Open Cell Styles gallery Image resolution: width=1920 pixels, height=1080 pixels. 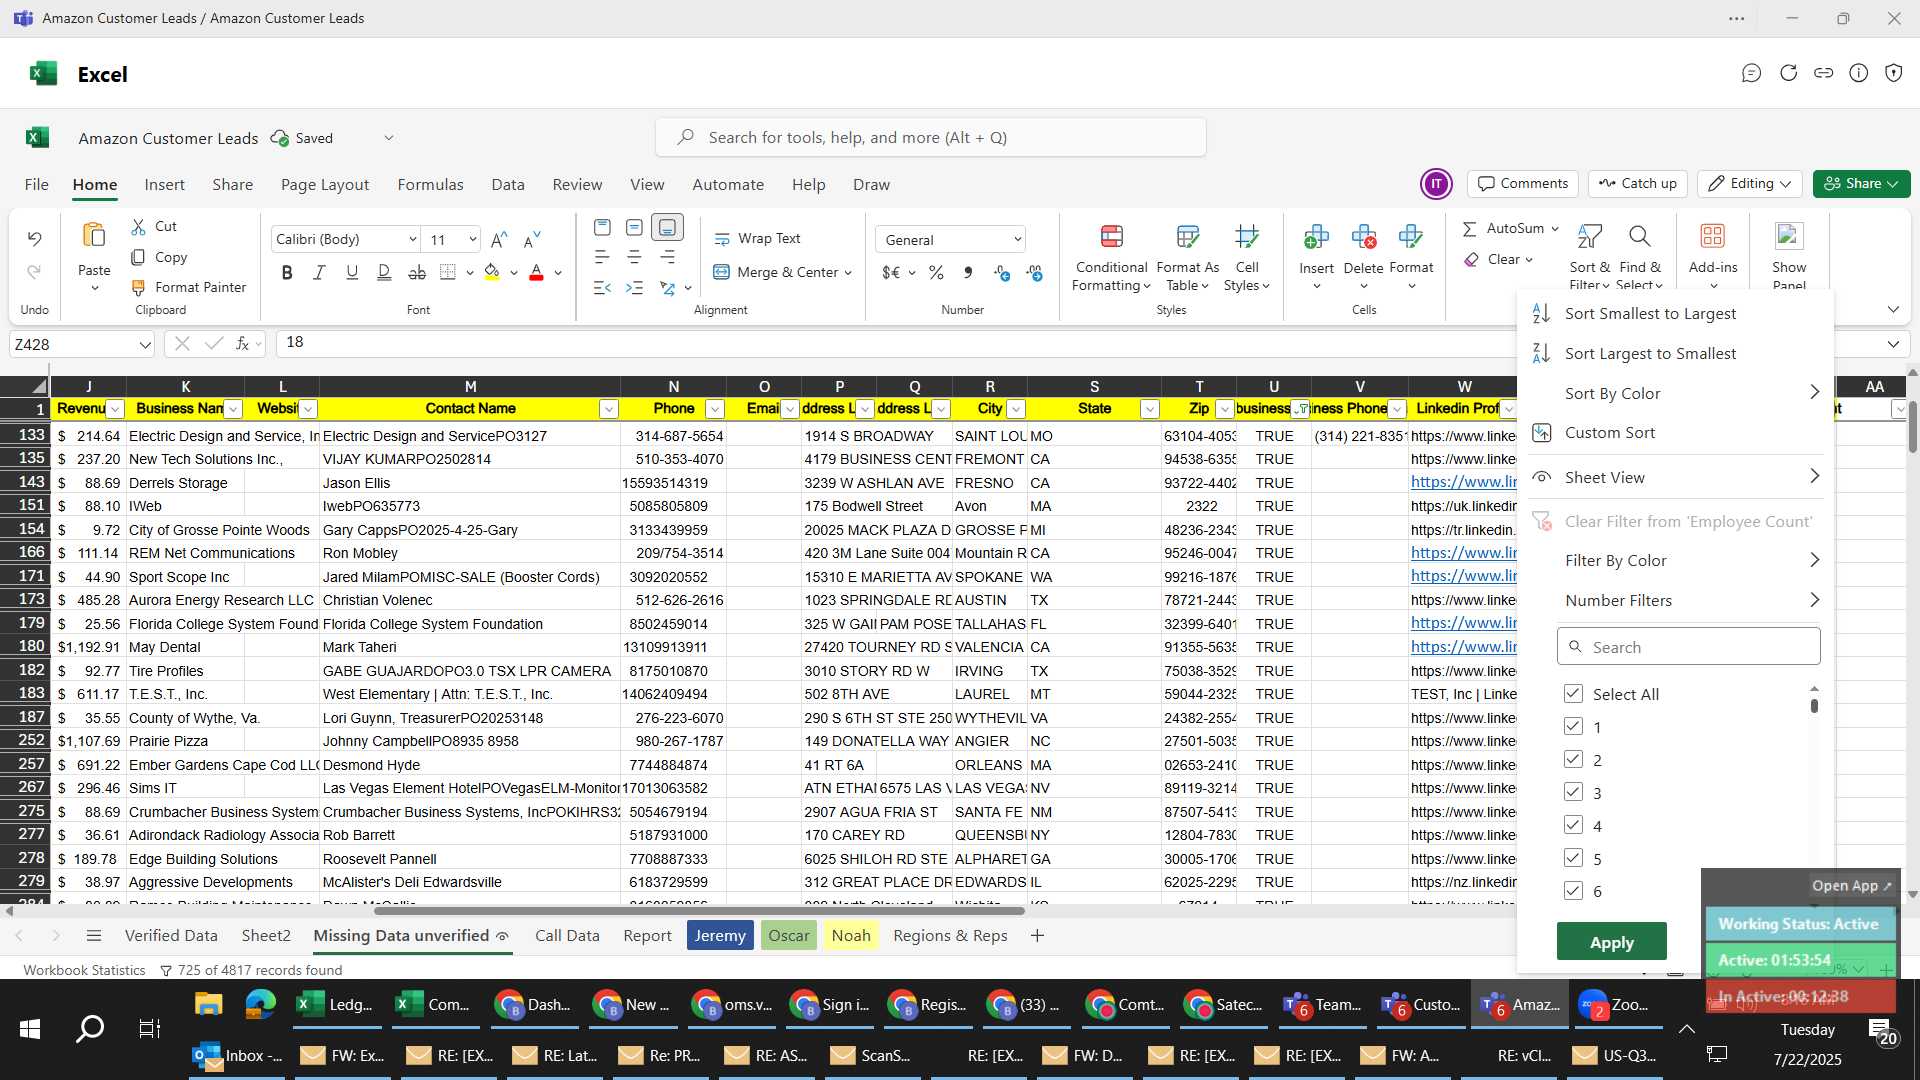tap(1246, 258)
